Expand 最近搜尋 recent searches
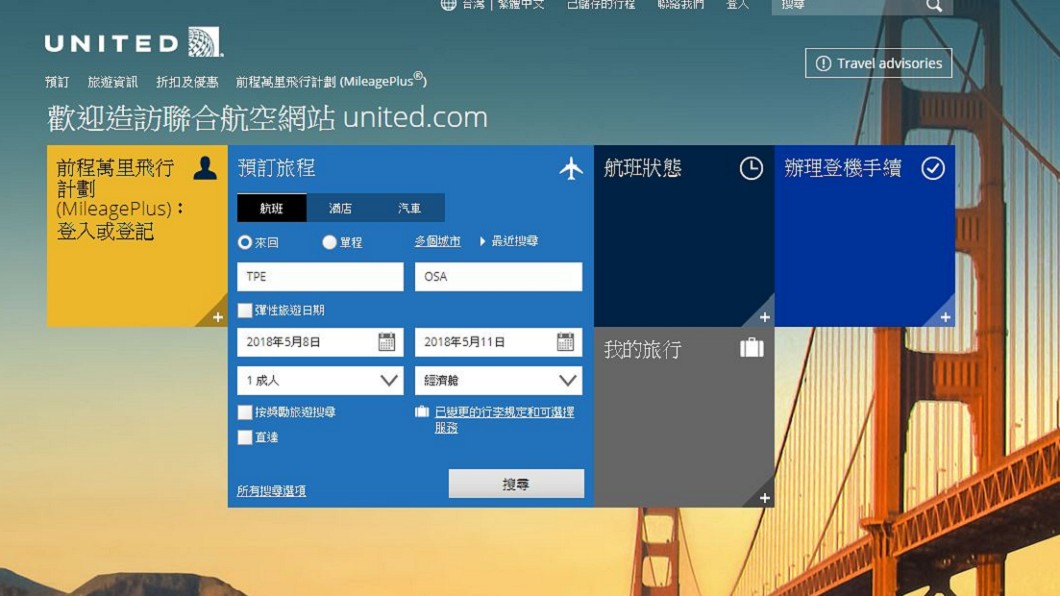 click(x=508, y=241)
